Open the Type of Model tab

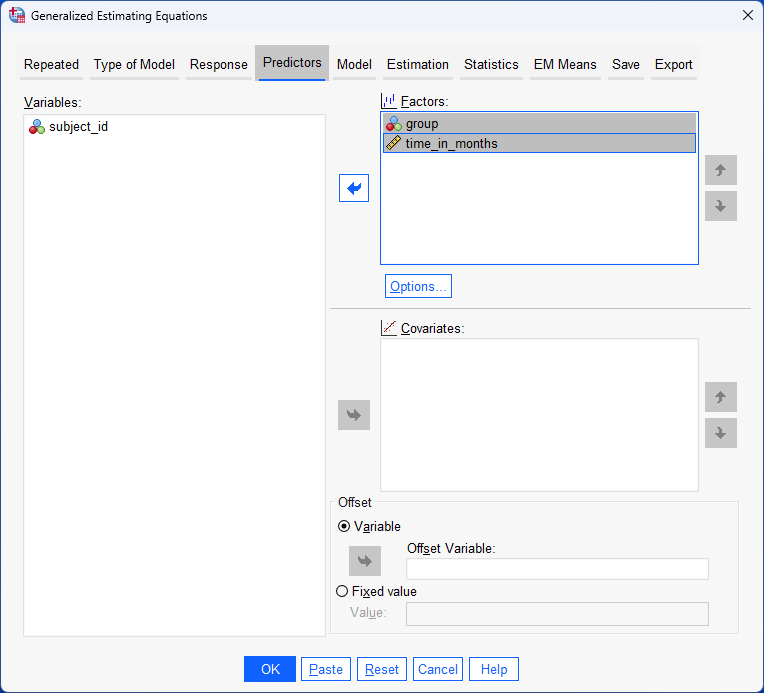(134, 64)
